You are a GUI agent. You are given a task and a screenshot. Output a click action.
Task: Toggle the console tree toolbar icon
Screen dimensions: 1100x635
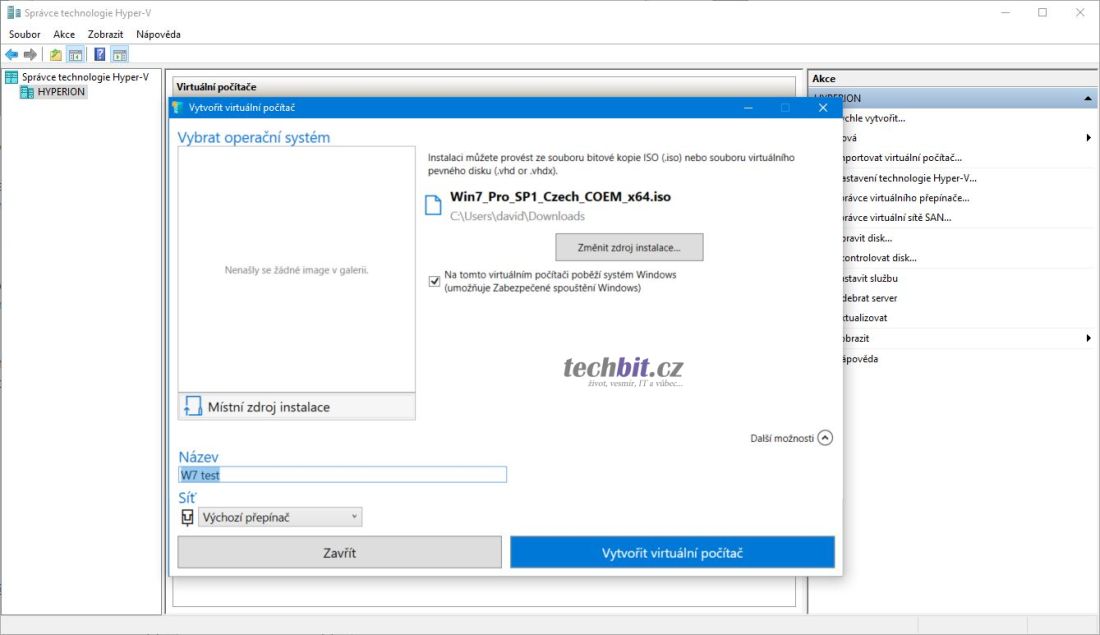[x=75, y=54]
